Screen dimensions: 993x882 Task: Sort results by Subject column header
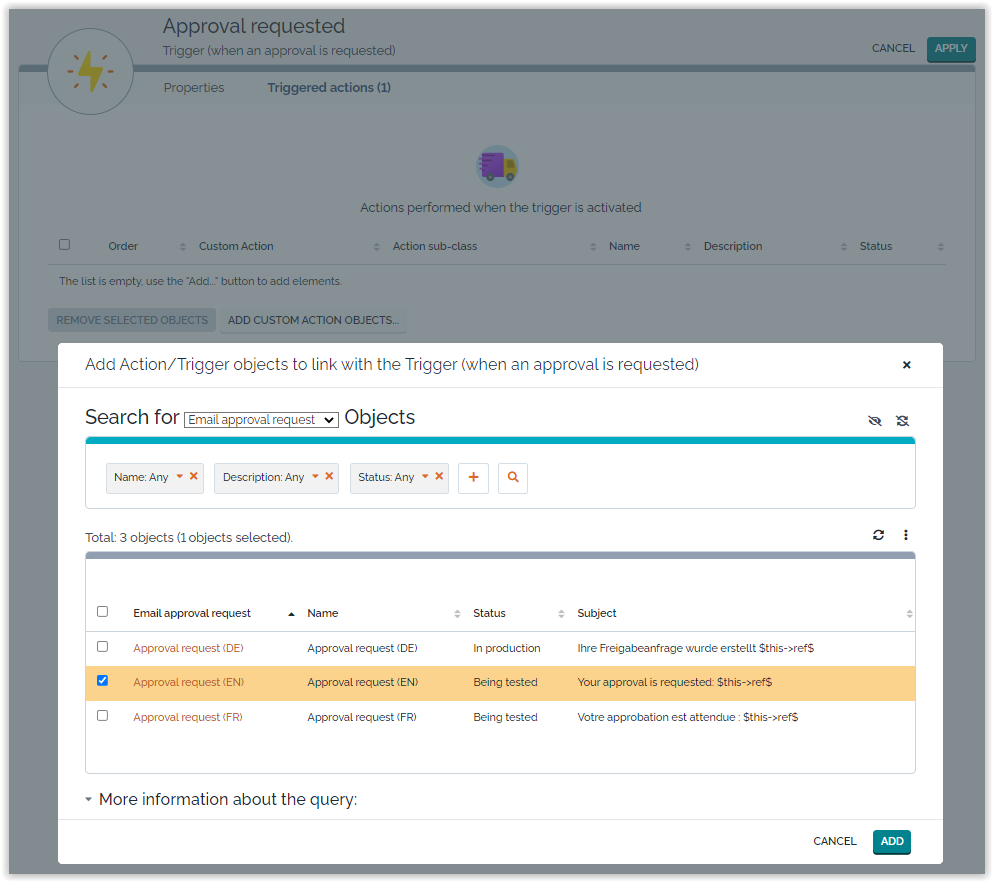(x=597, y=613)
